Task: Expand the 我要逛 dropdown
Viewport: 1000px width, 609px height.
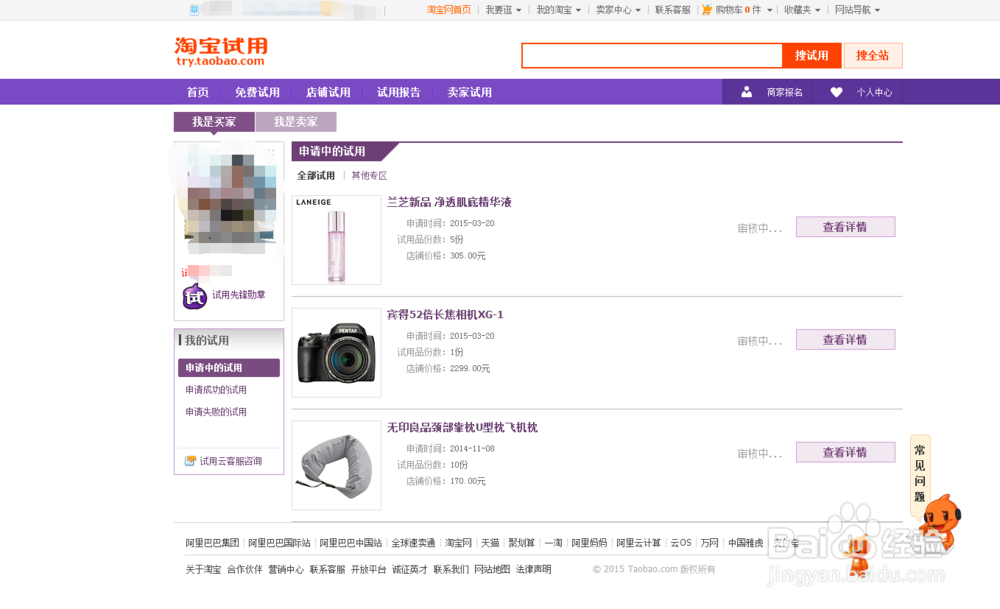Action: coord(503,10)
